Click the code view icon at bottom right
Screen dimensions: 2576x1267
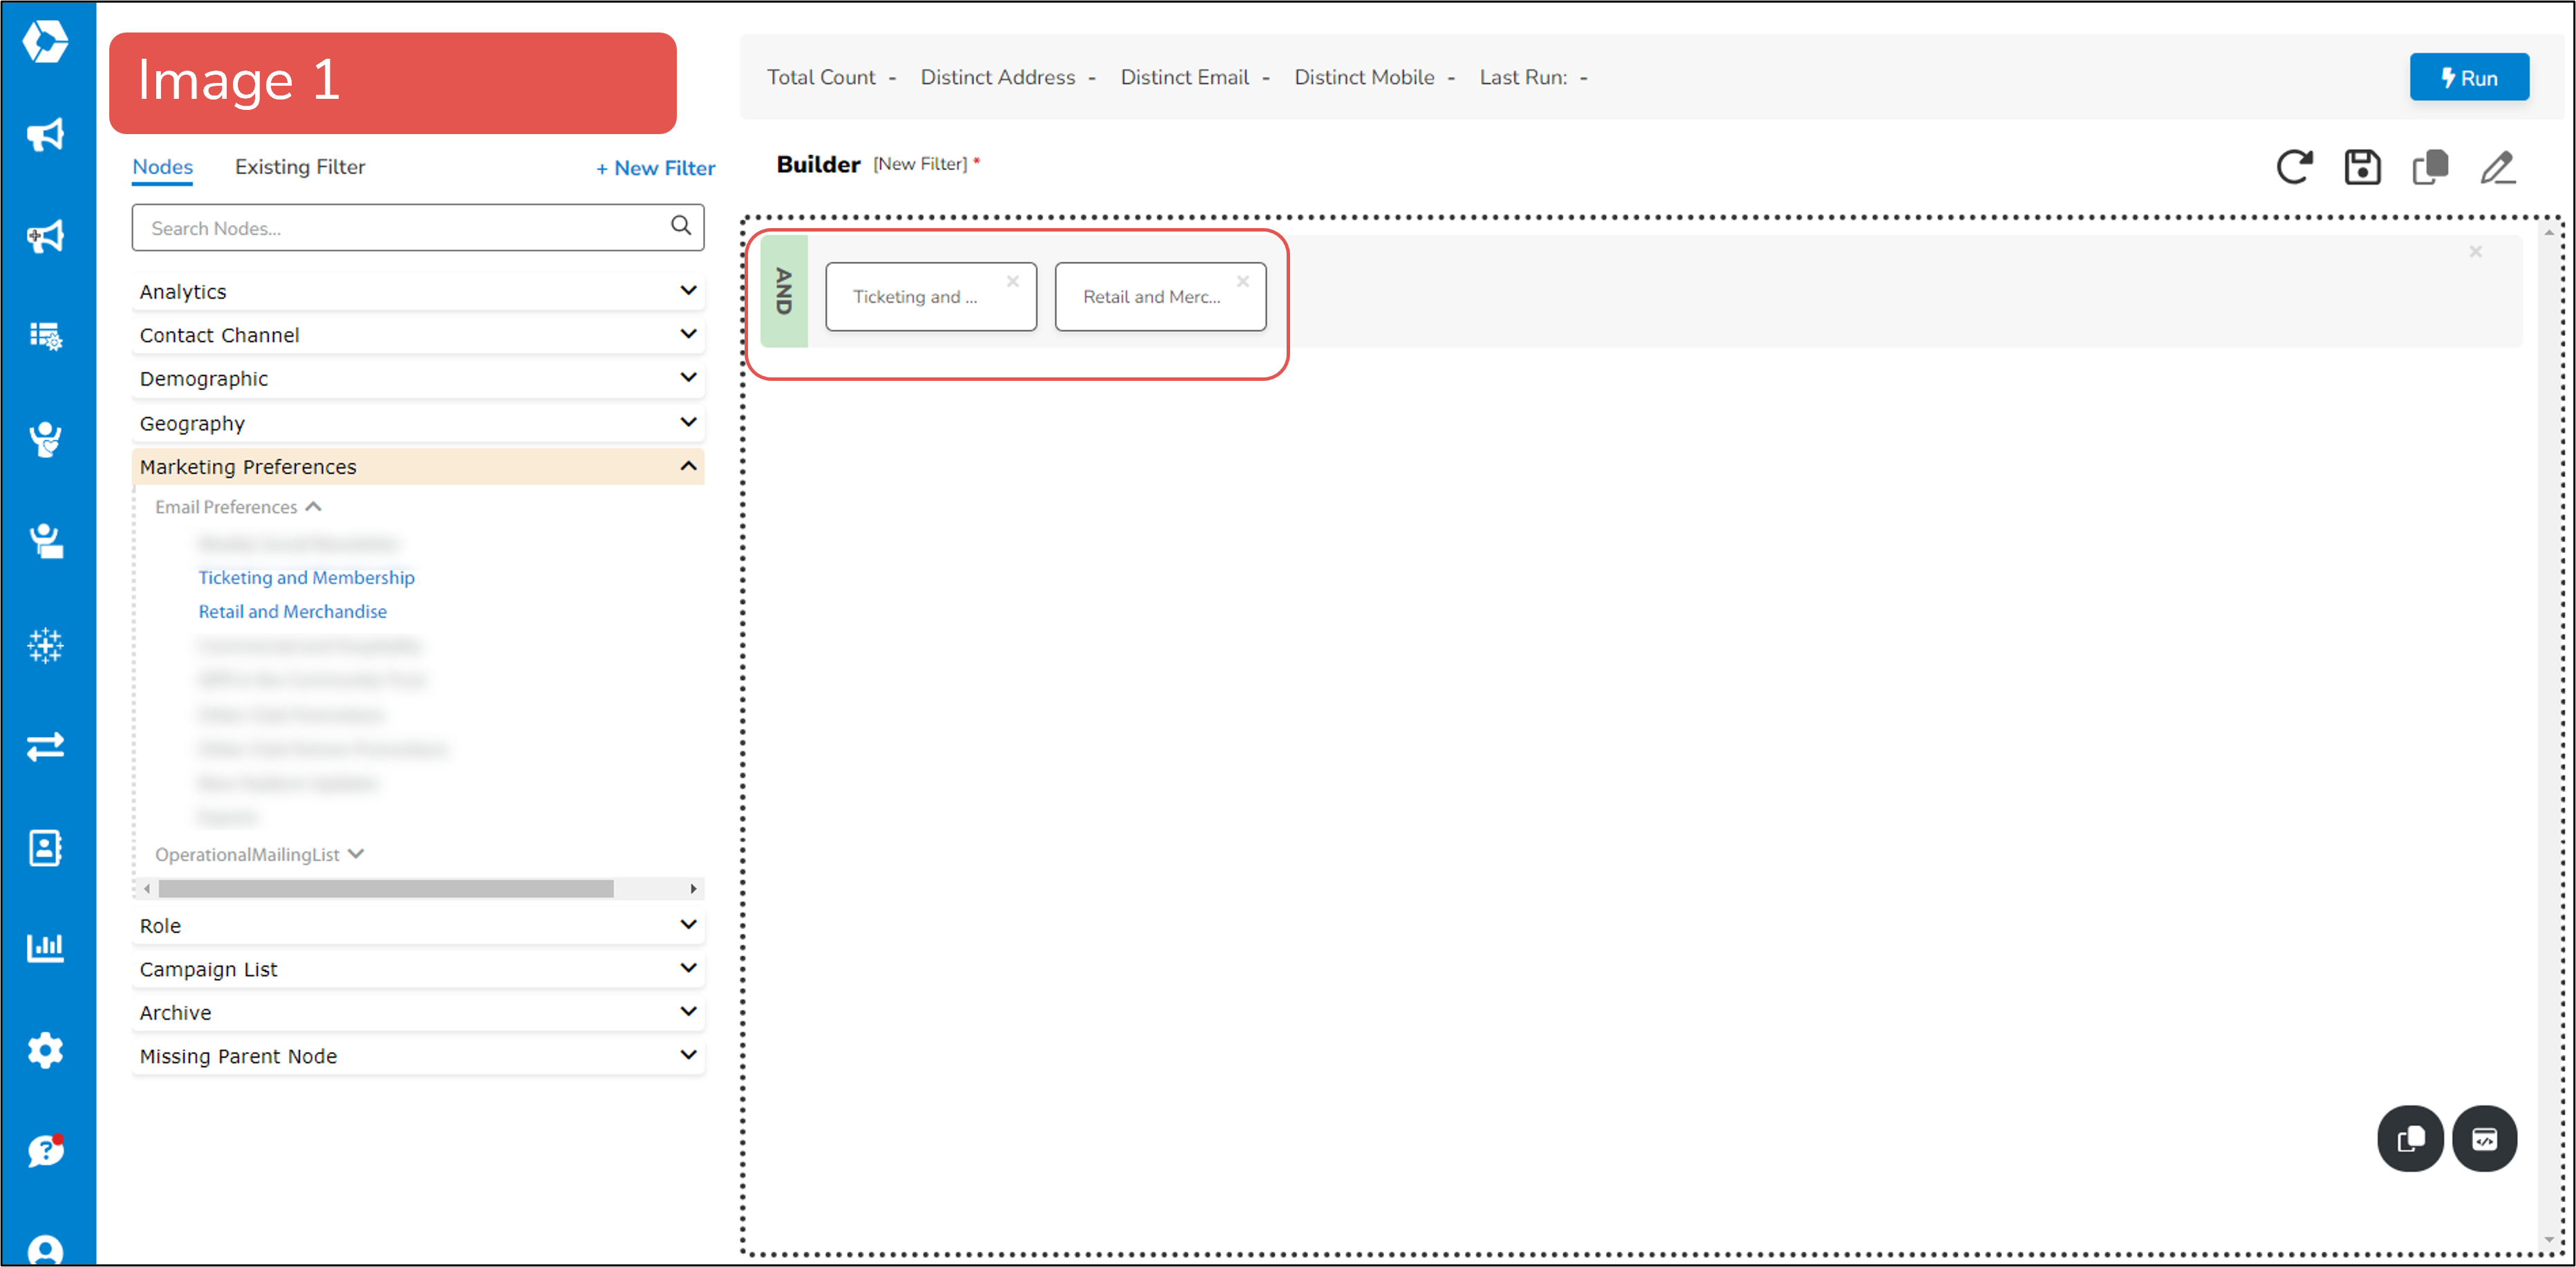tap(2486, 1138)
